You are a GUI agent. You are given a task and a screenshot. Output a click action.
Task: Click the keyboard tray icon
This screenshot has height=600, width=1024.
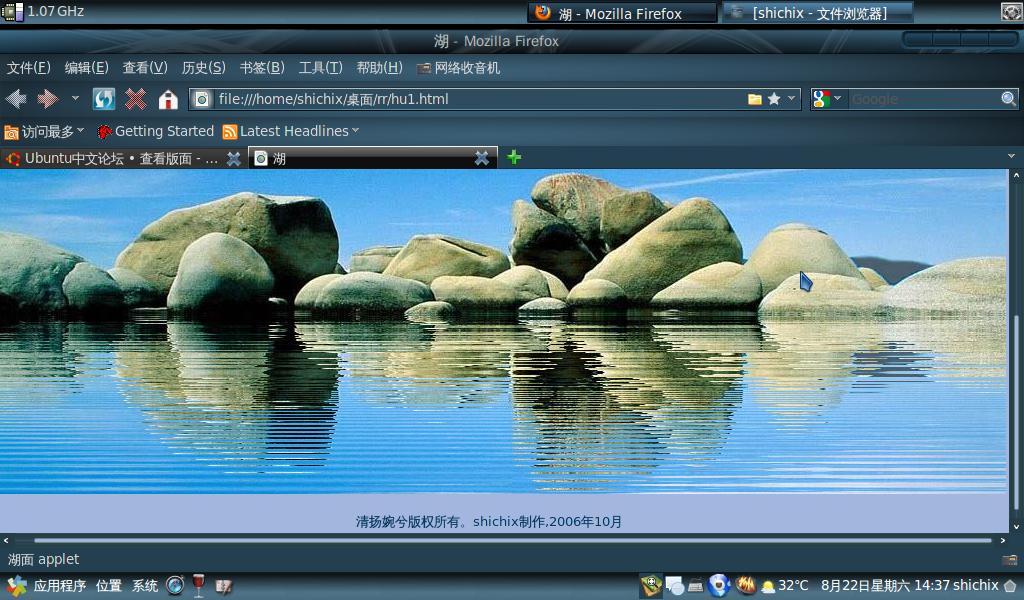coord(696,586)
